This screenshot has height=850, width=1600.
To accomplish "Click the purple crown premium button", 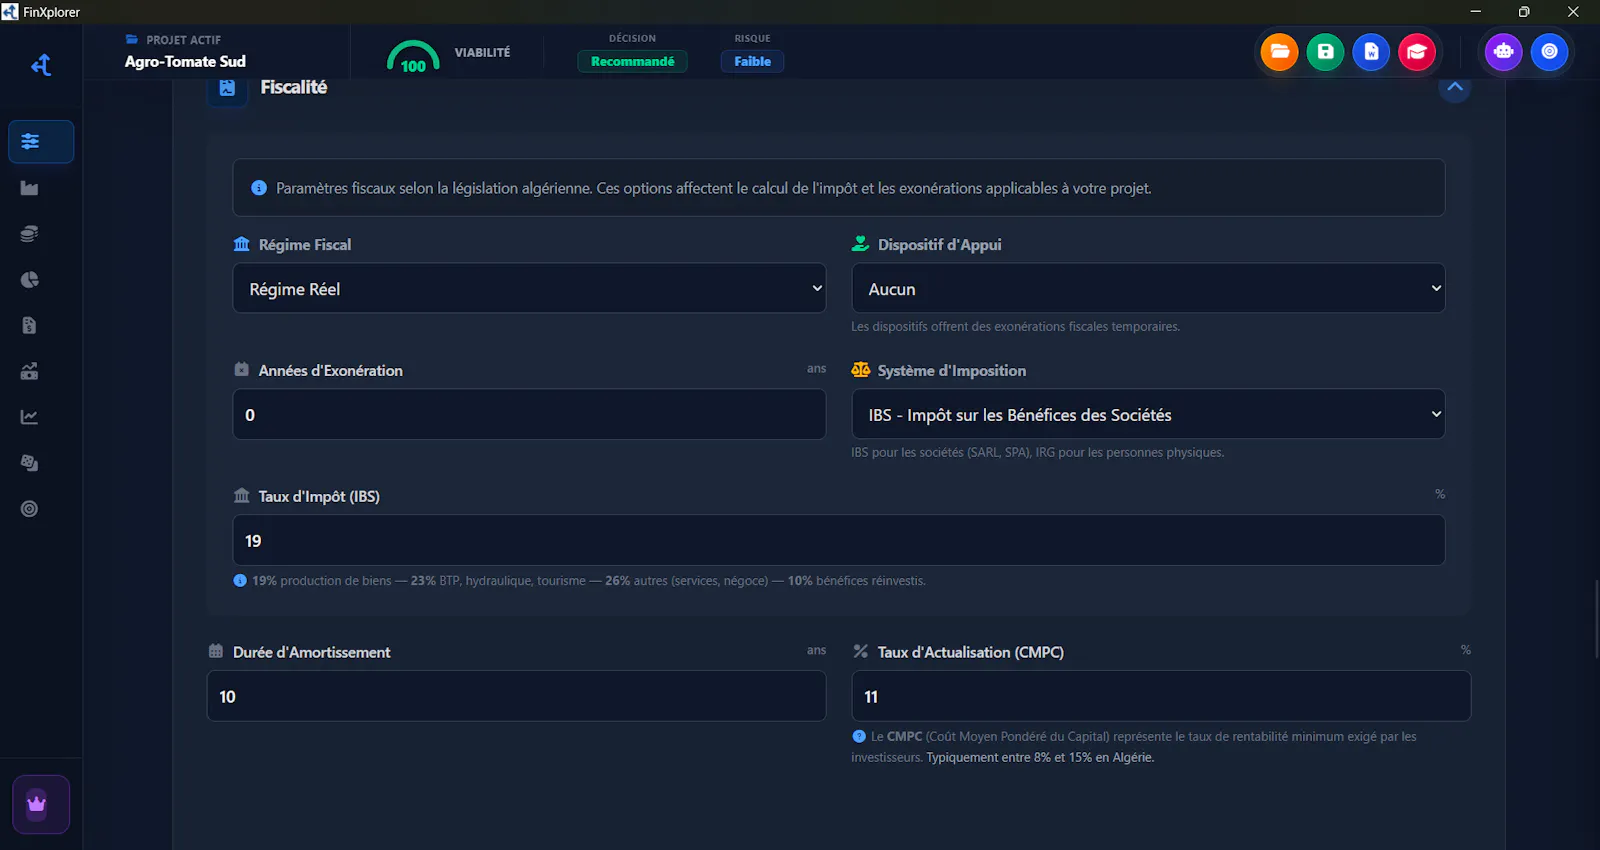I will 41,804.
